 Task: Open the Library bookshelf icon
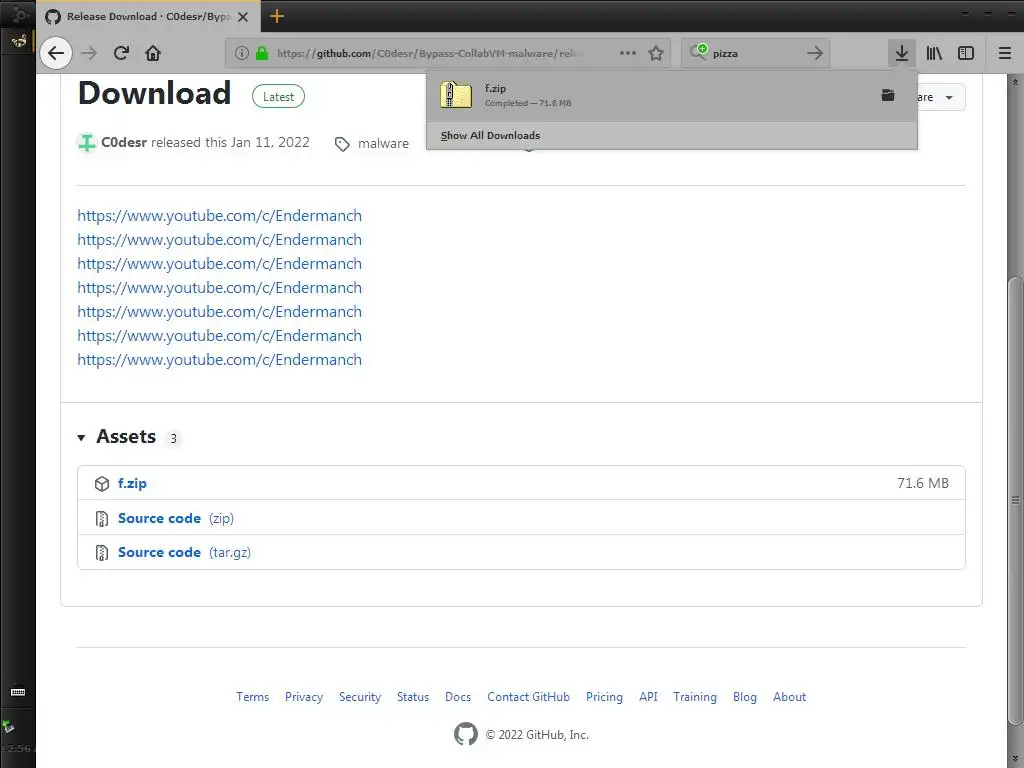click(x=934, y=54)
